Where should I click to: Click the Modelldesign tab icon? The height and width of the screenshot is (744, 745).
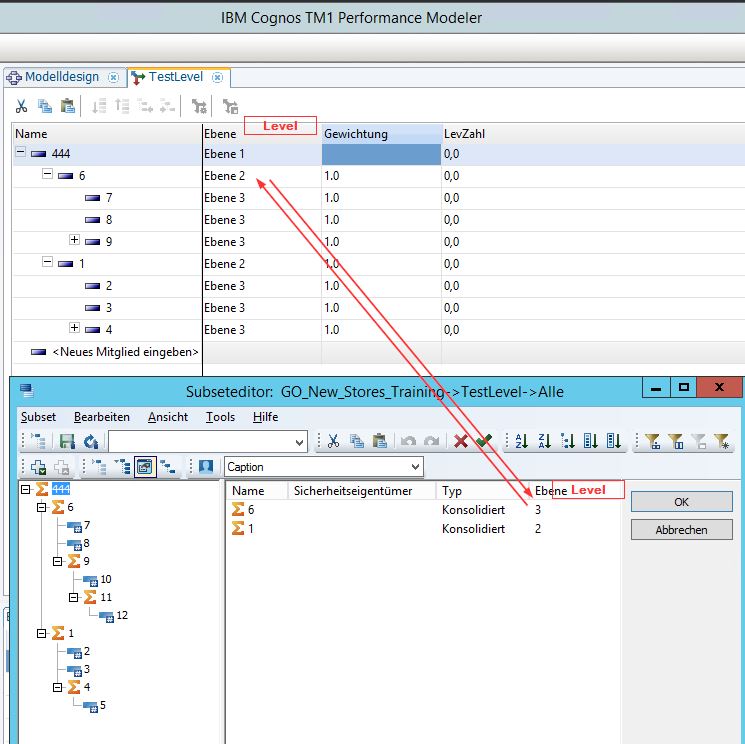[14, 77]
